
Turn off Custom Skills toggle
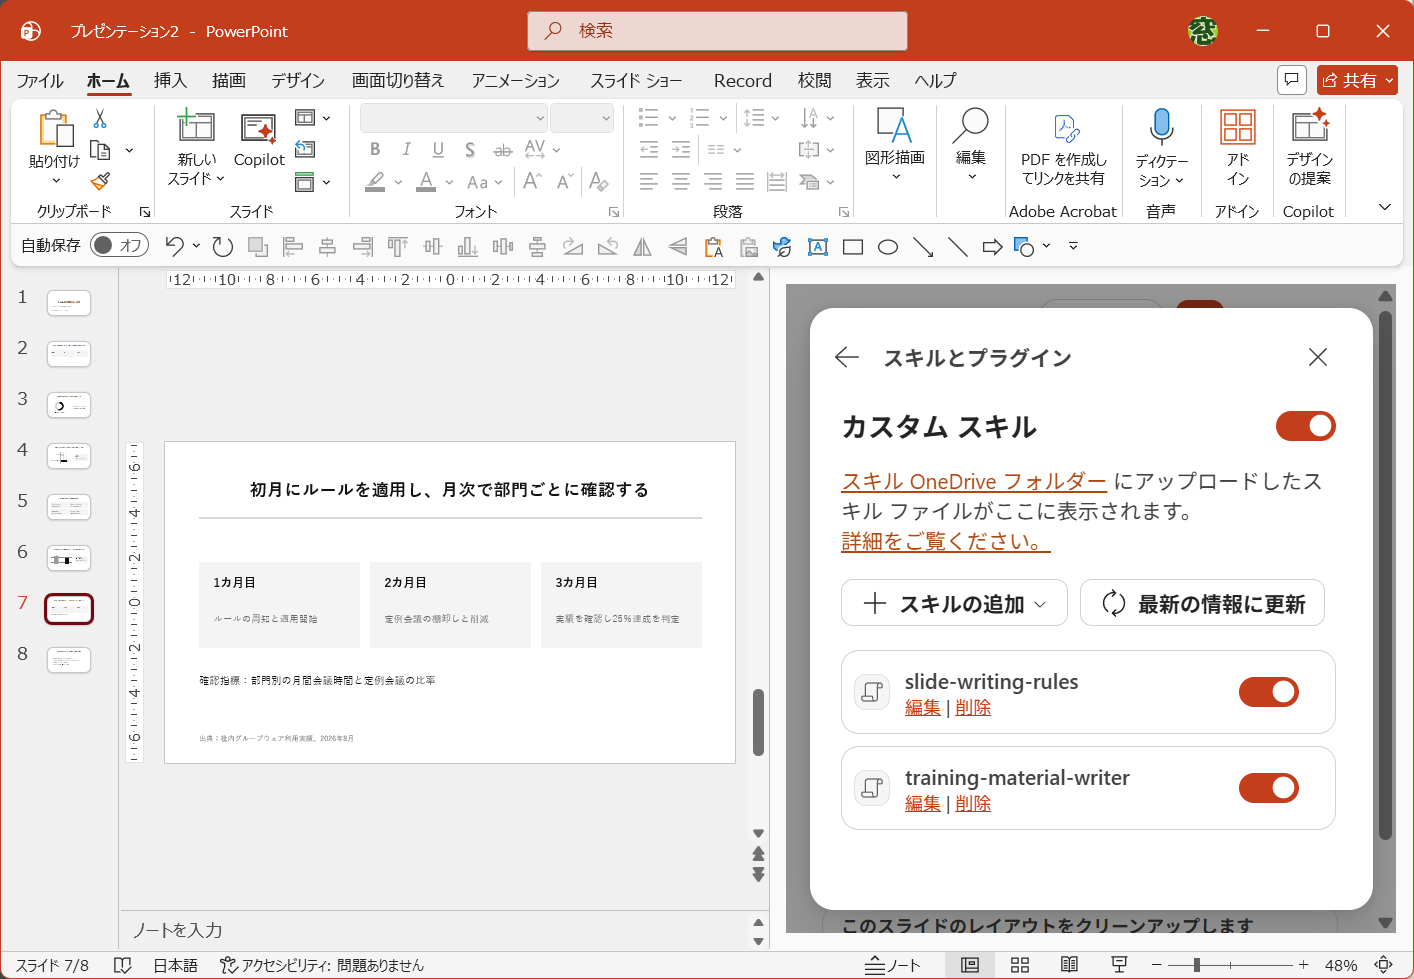[x=1305, y=426]
